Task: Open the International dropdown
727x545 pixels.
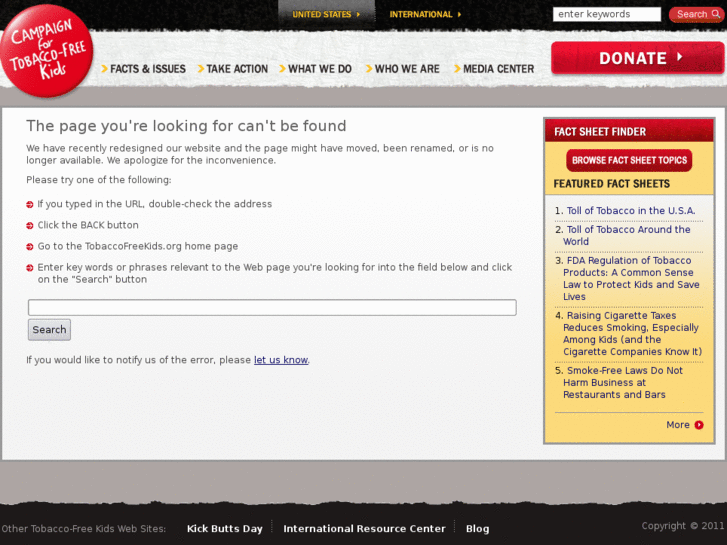Action: [425, 14]
